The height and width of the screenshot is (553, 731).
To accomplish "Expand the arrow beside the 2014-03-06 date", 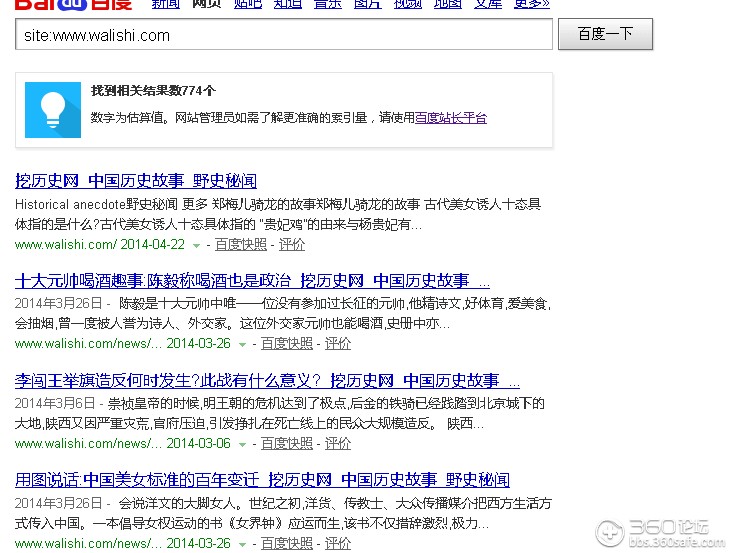I will click(x=243, y=444).
